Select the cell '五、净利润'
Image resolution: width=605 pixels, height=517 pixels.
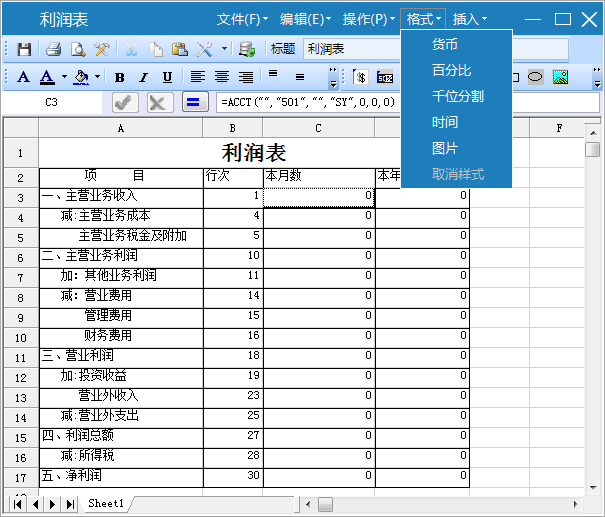[x=121, y=478]
